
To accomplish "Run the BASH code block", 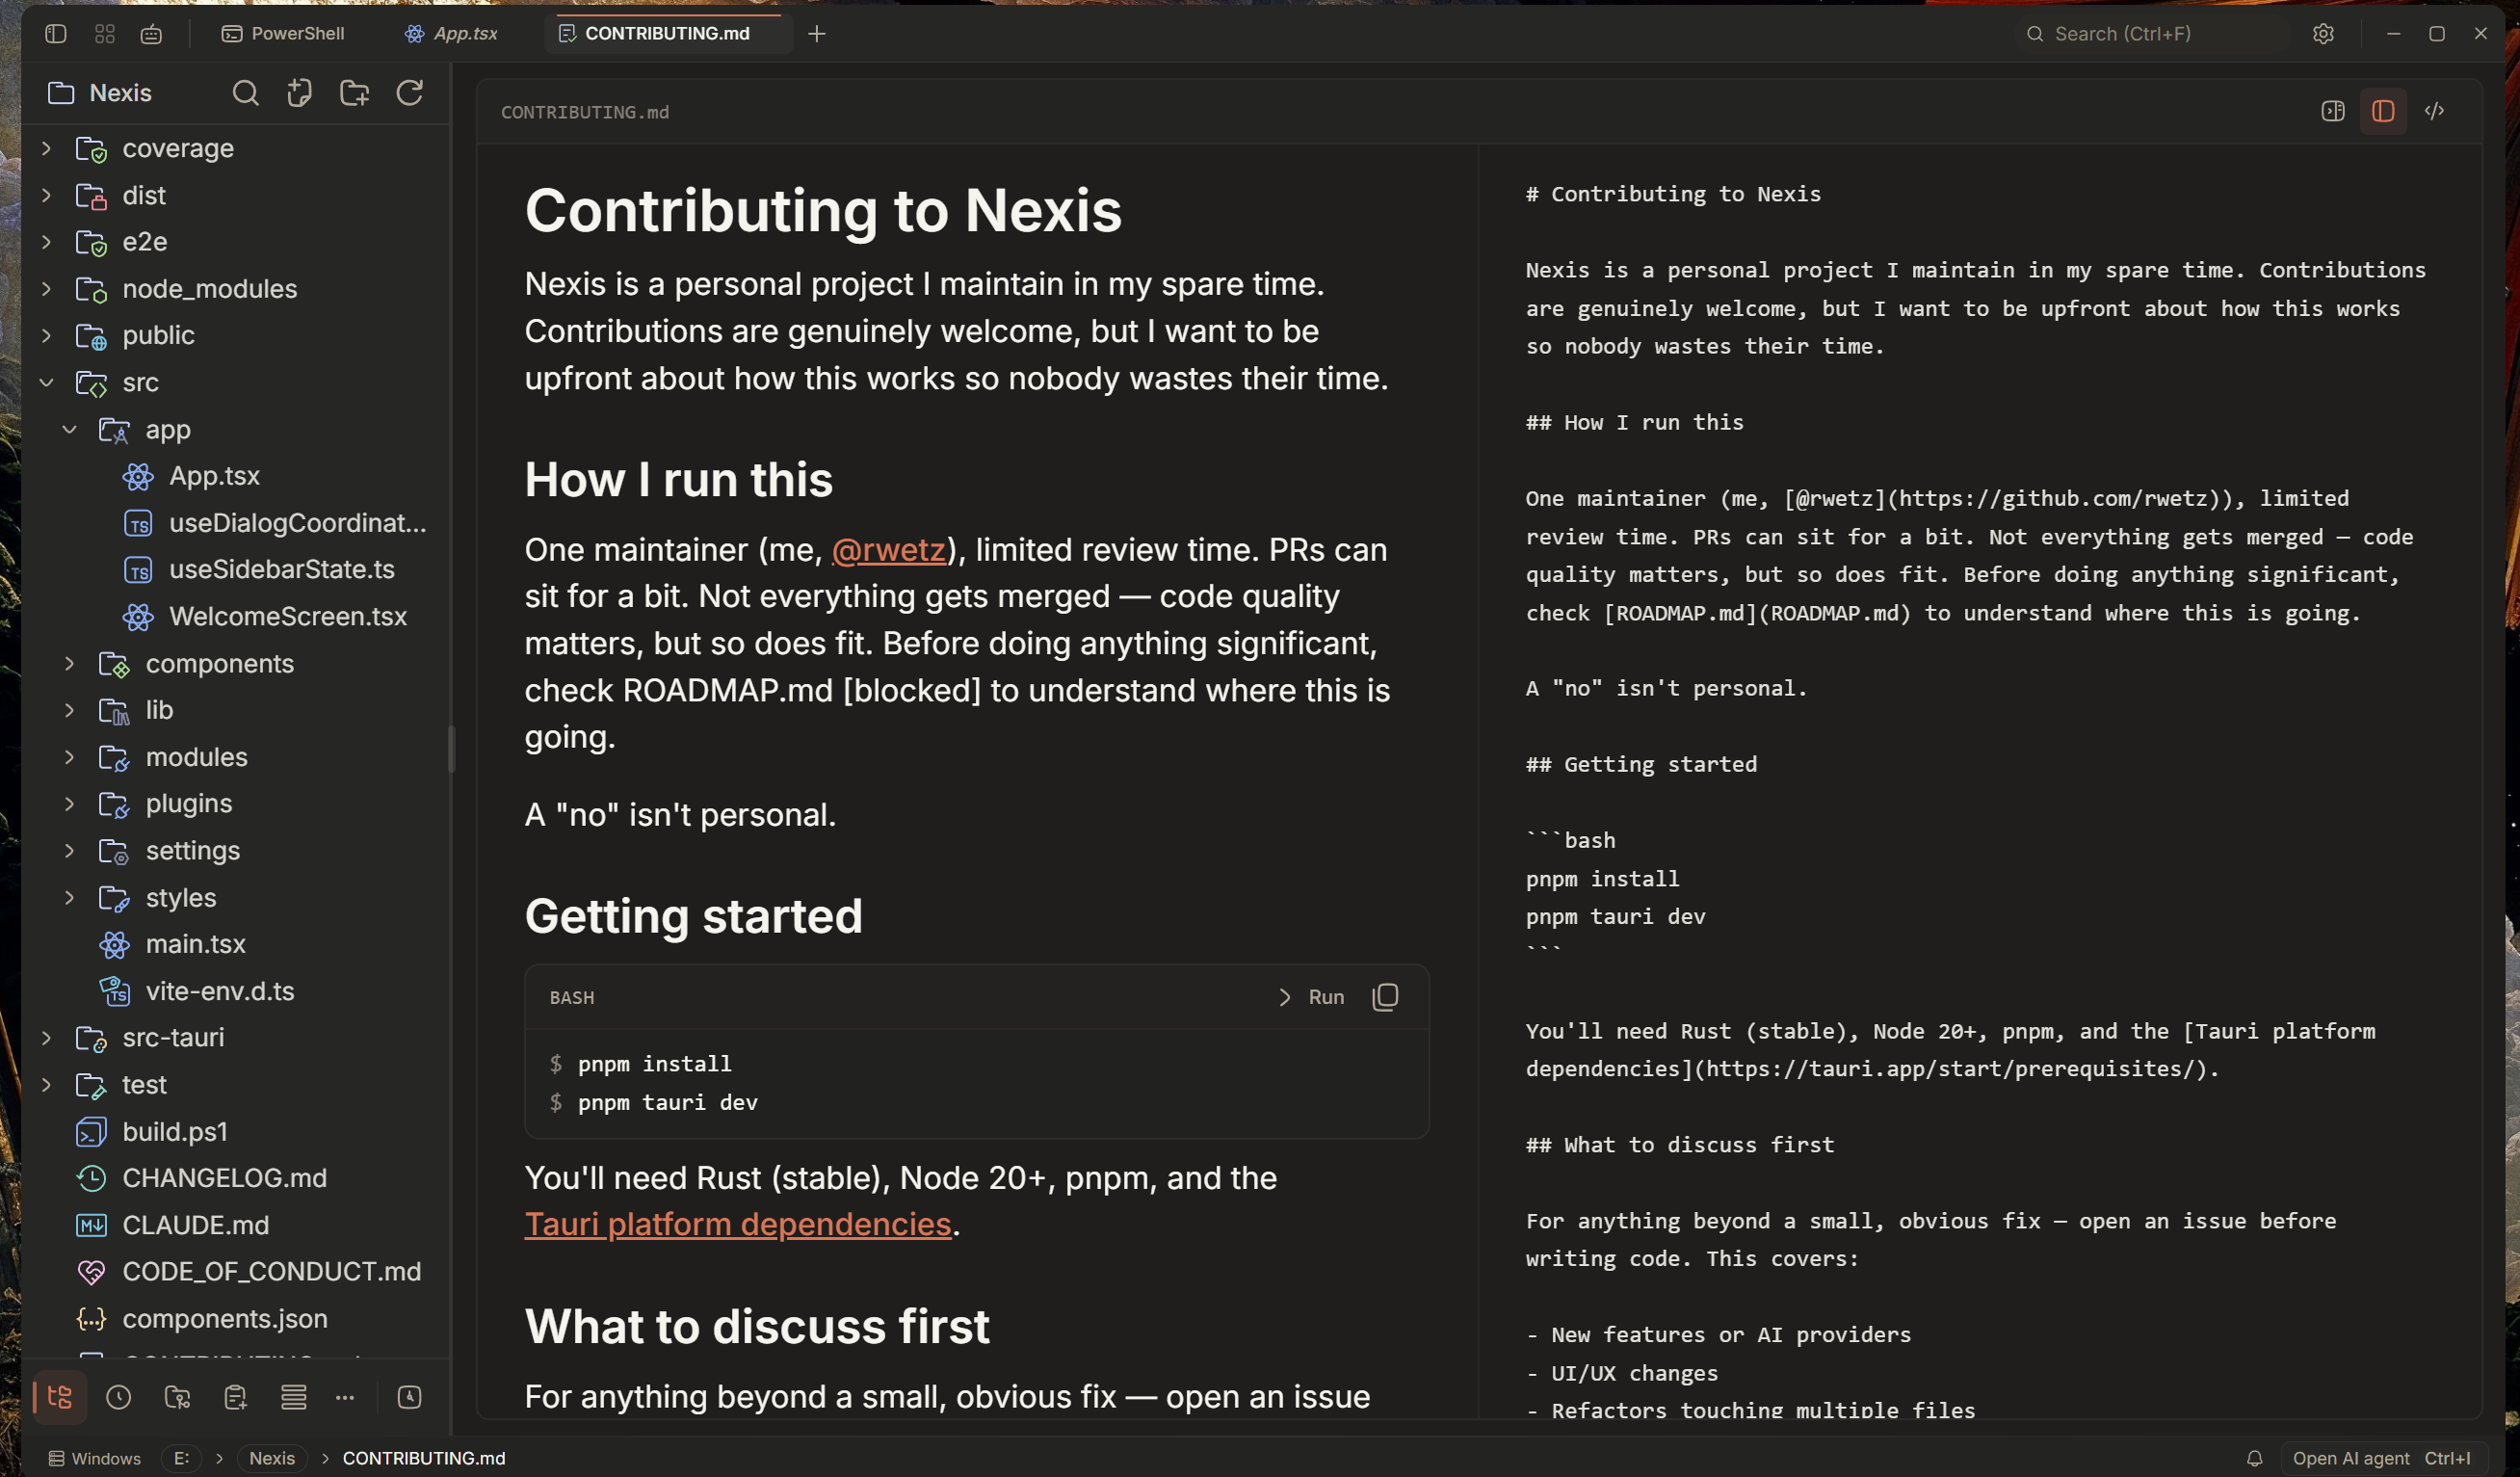I will [x=1311, y=997].
